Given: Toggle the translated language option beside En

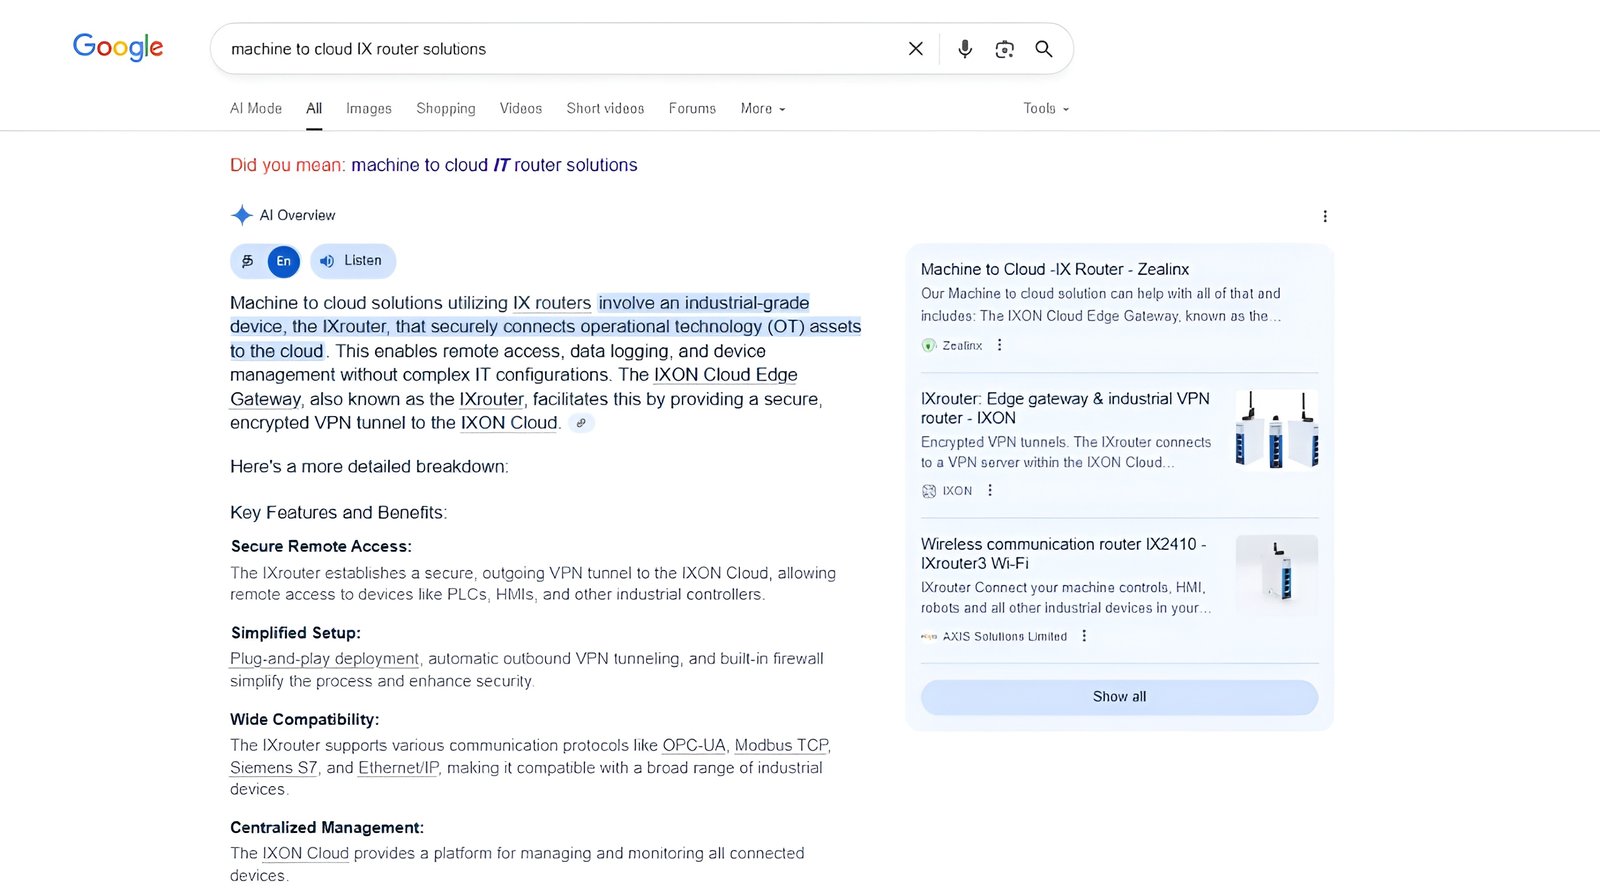Looking at the screenshot, I should click(x=248, y=261).
